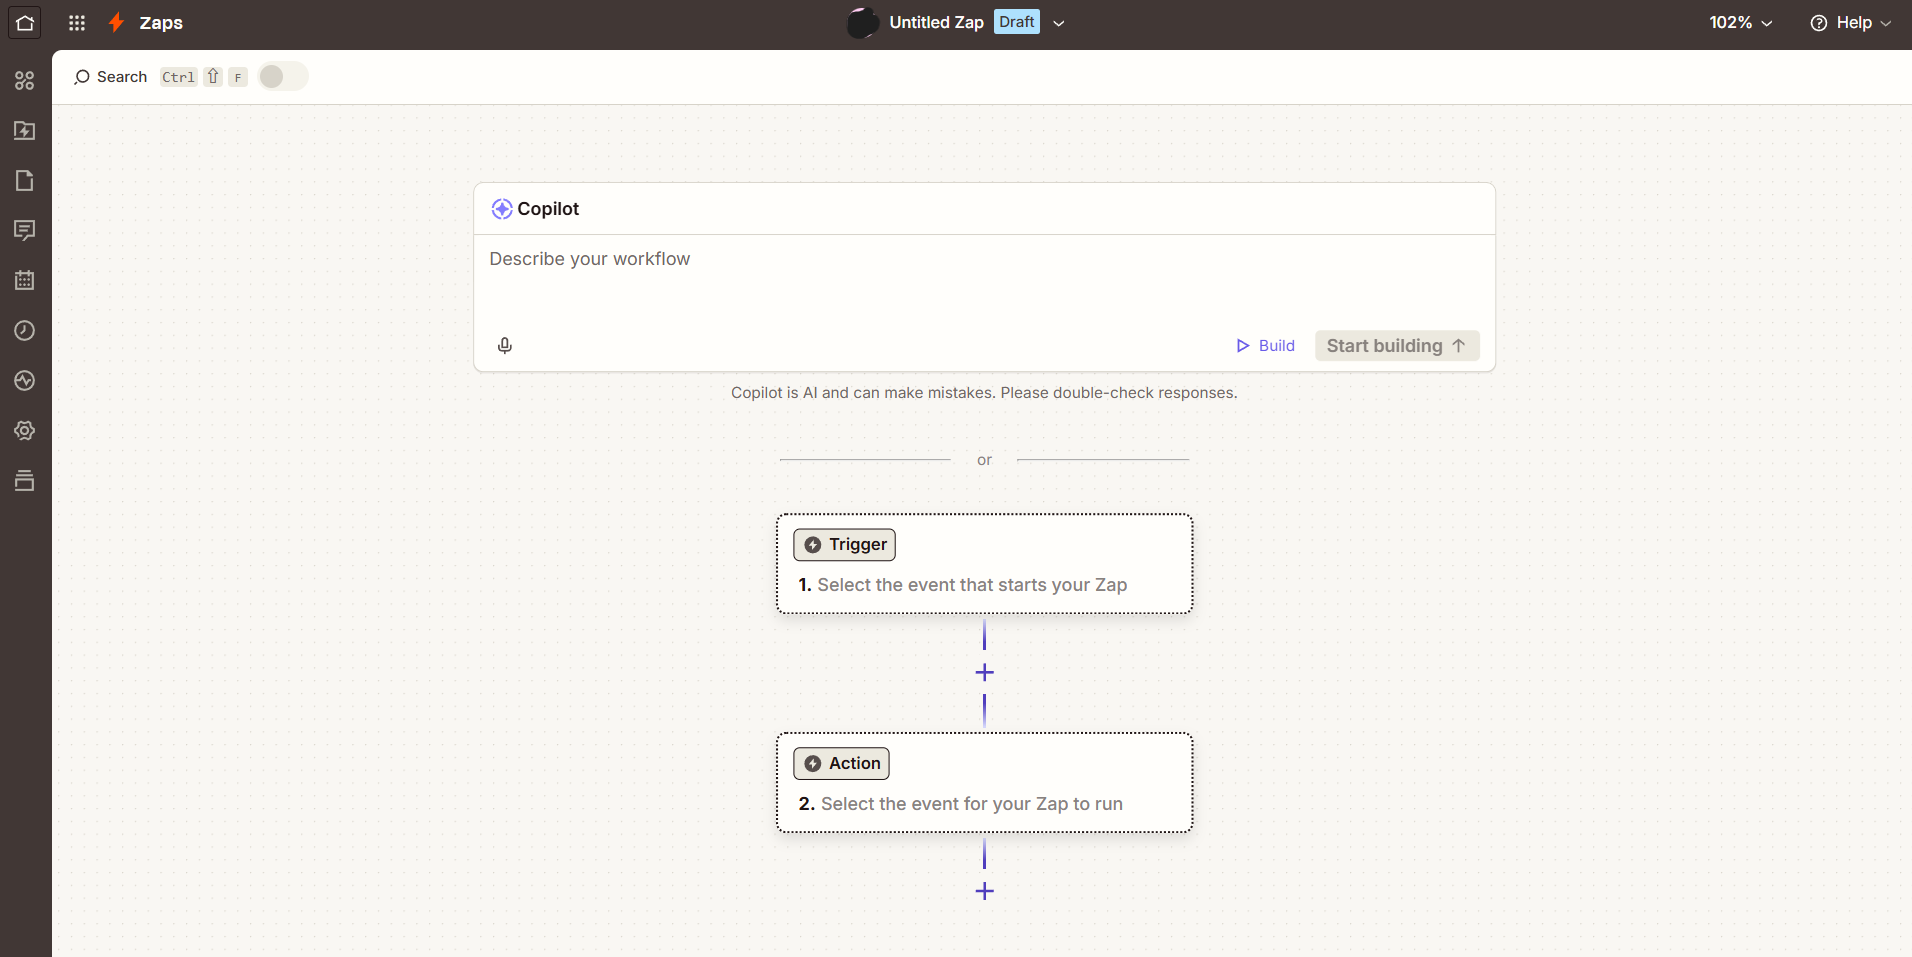
Task: Open the calendar schedule icon in sidebar
Action: pos(25,280)
